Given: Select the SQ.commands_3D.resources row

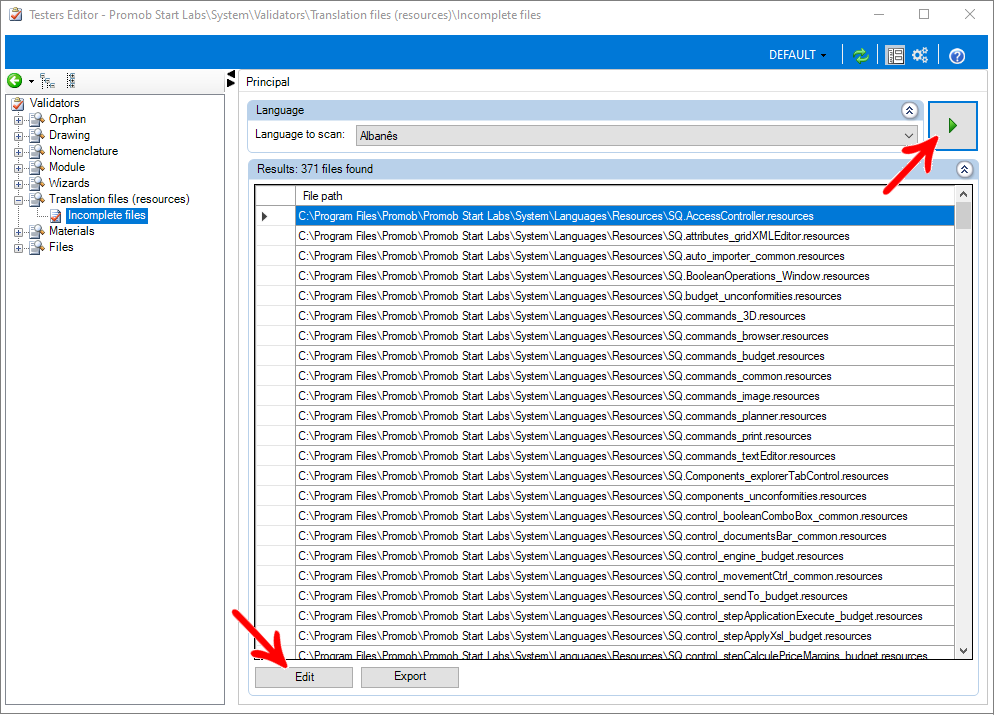Looking at the screenshot, I should coord(624,316).
